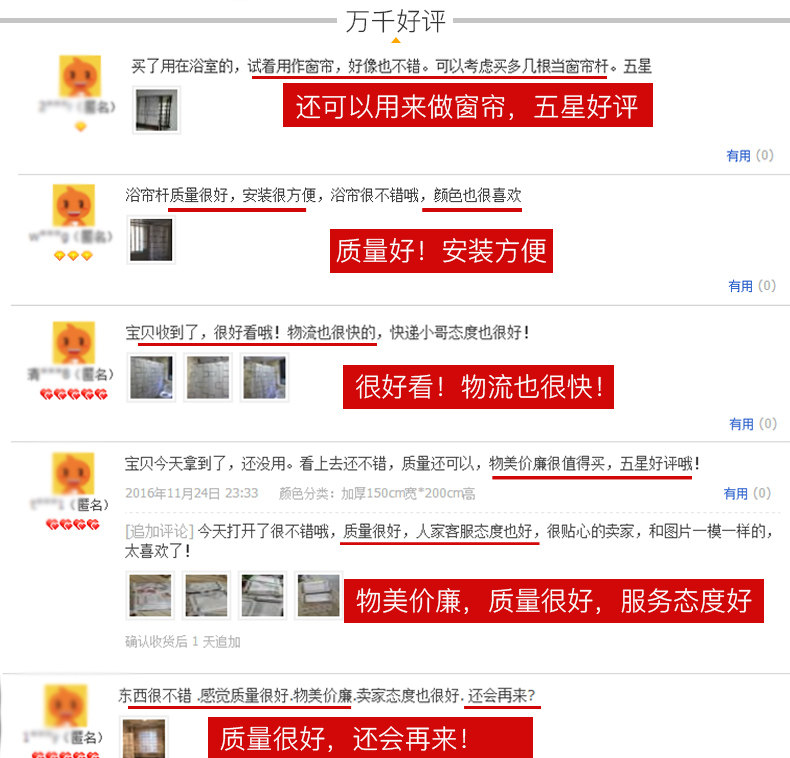Click the second reviewer's orange avatar

74,206
